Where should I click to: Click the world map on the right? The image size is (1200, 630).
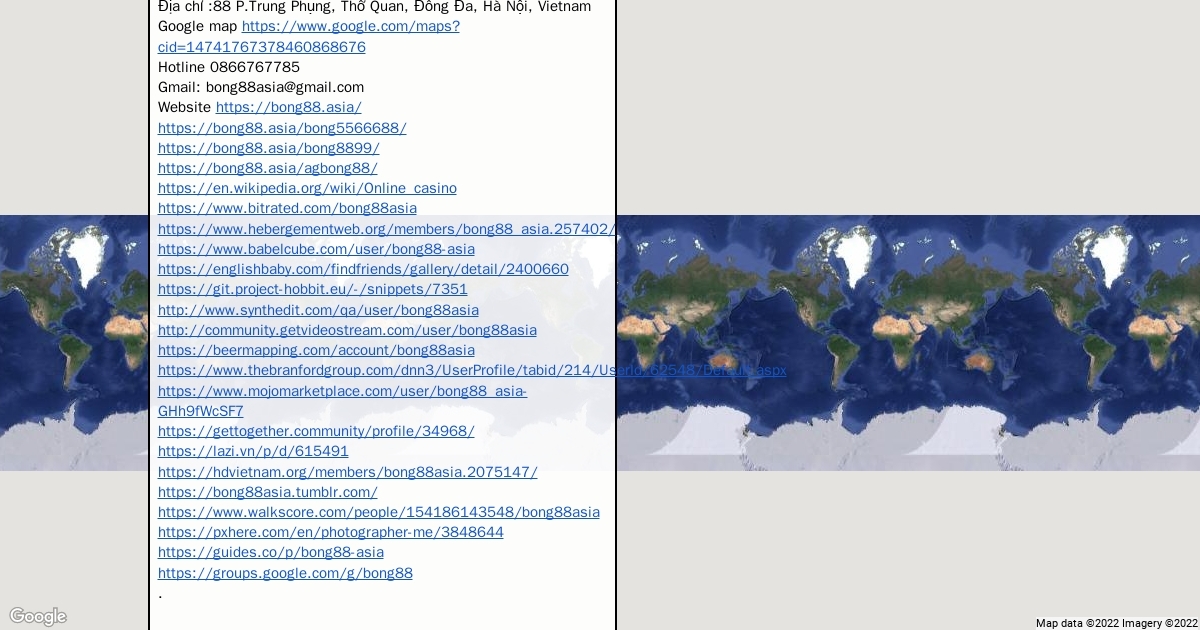tap(900, 340)
